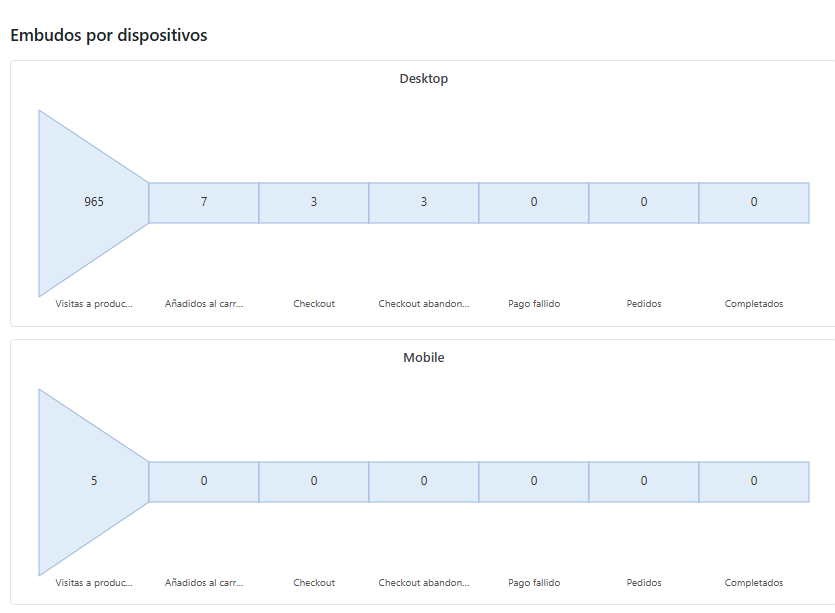Select Desktop funnel's add-to-cart segment showing 7
The width and height of the screenshot is (835, 613).
(204, 202)
